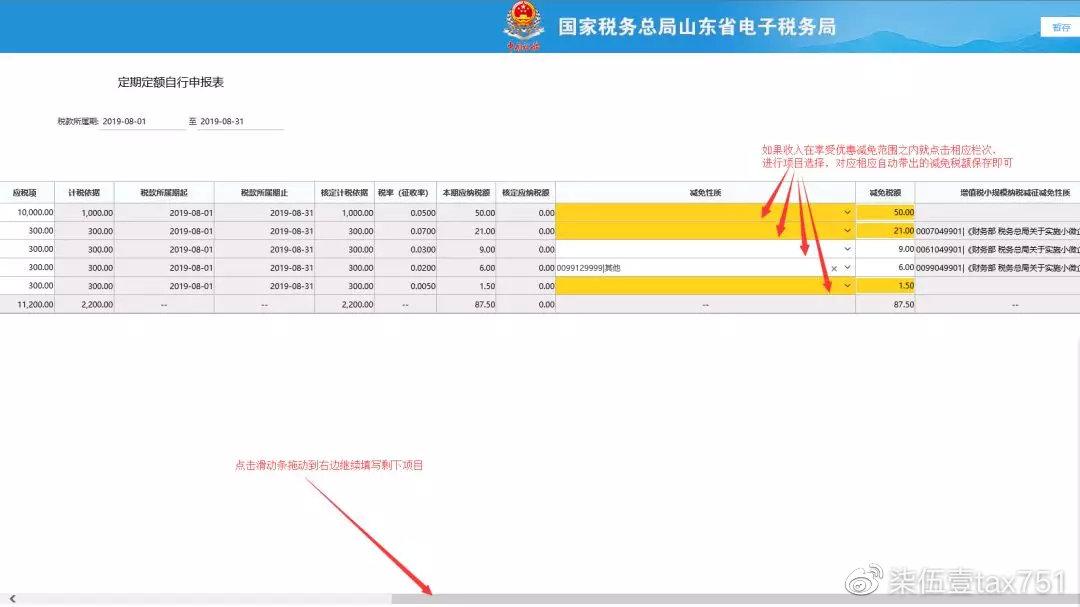
Task: Click the cell starting with 0099049901
Action: pyautogui.click(x=998, y=268)
